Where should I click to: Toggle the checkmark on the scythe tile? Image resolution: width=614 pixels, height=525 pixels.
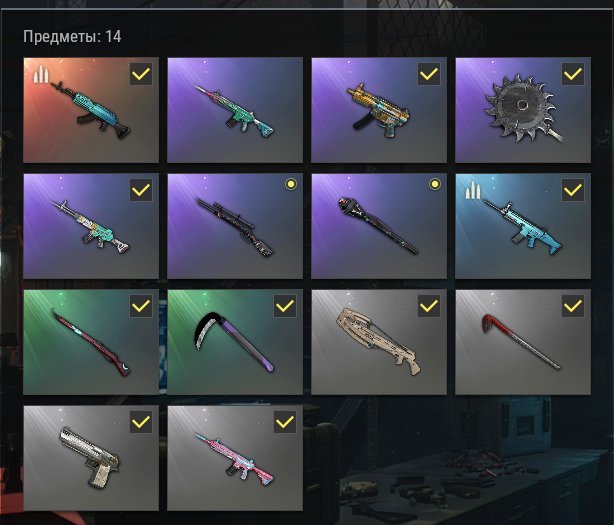coord(285,306)
